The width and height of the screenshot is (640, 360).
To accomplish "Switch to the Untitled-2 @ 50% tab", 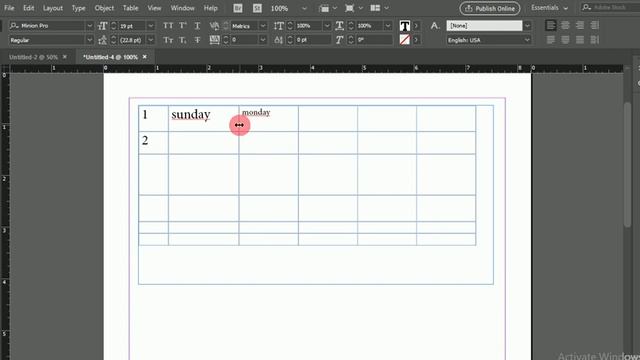I will coord(33,57).
